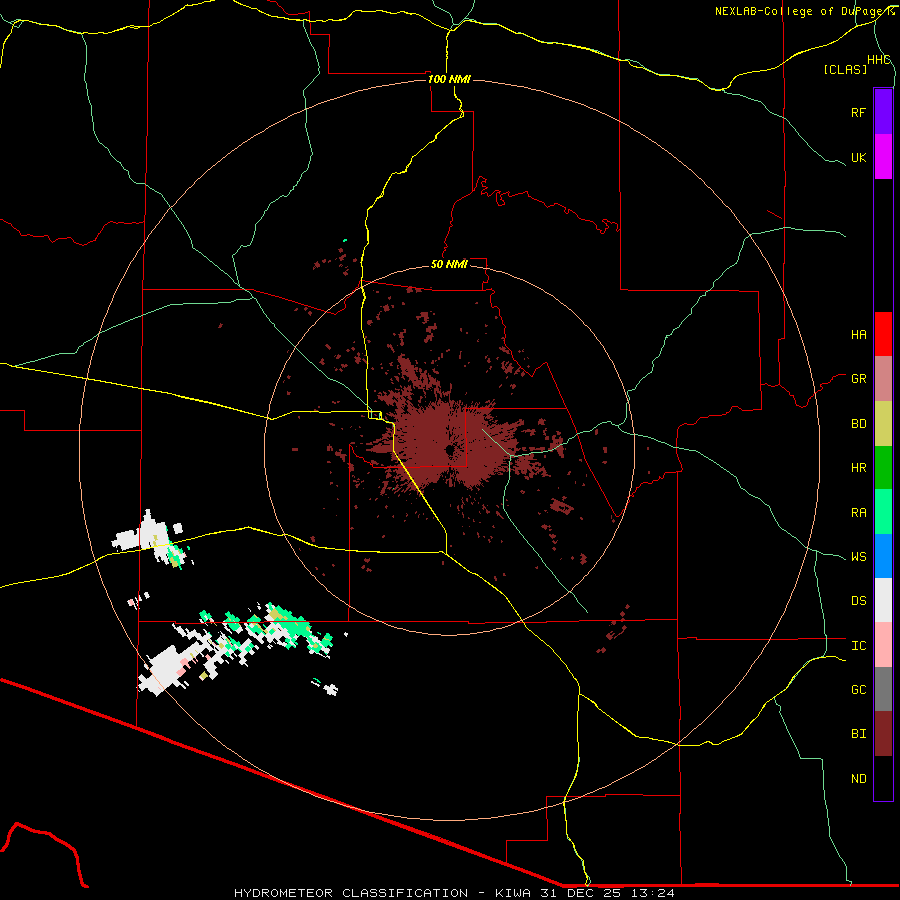Click the UK legend label

pos(858,157)
